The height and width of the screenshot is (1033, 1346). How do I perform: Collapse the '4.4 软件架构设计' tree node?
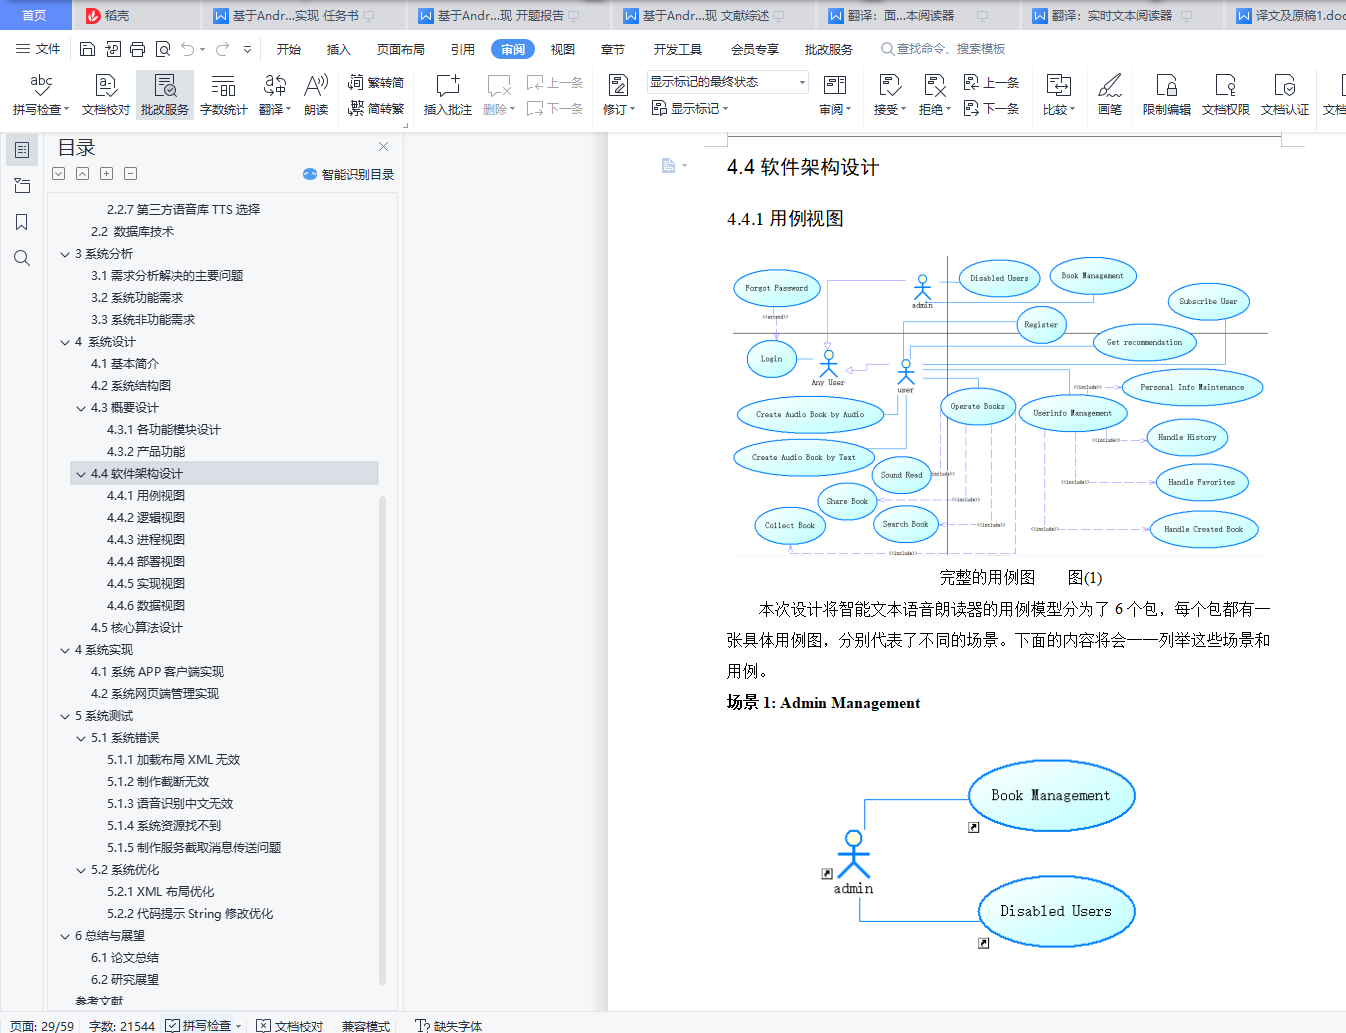[x=81, y=474]
